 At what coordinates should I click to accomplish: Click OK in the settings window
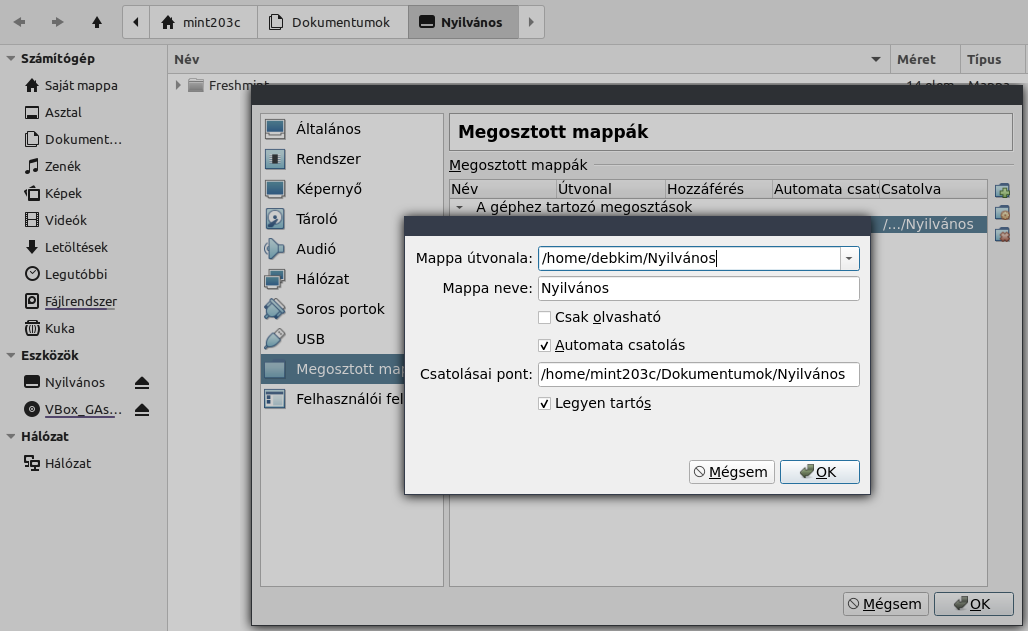[x=974, y=604]
